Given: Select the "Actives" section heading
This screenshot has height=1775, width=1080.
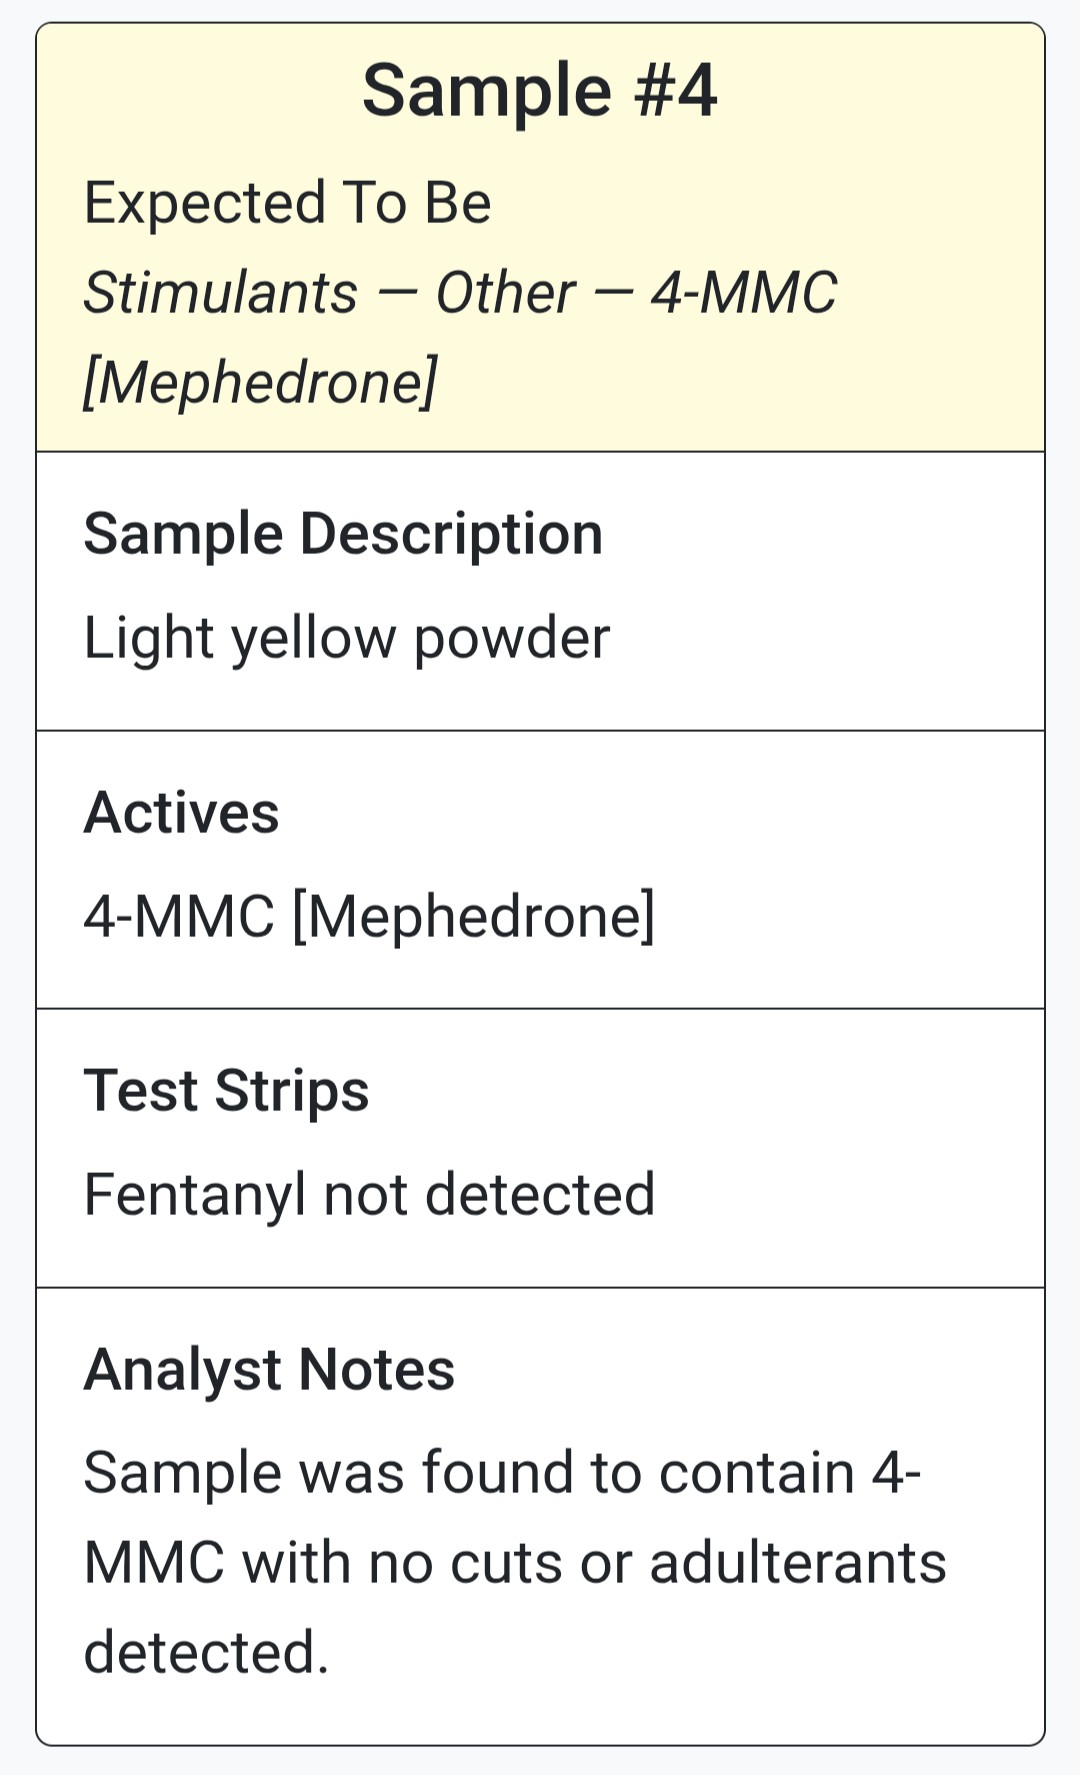Looking at the screenshot, I should (x=181, y=812).
